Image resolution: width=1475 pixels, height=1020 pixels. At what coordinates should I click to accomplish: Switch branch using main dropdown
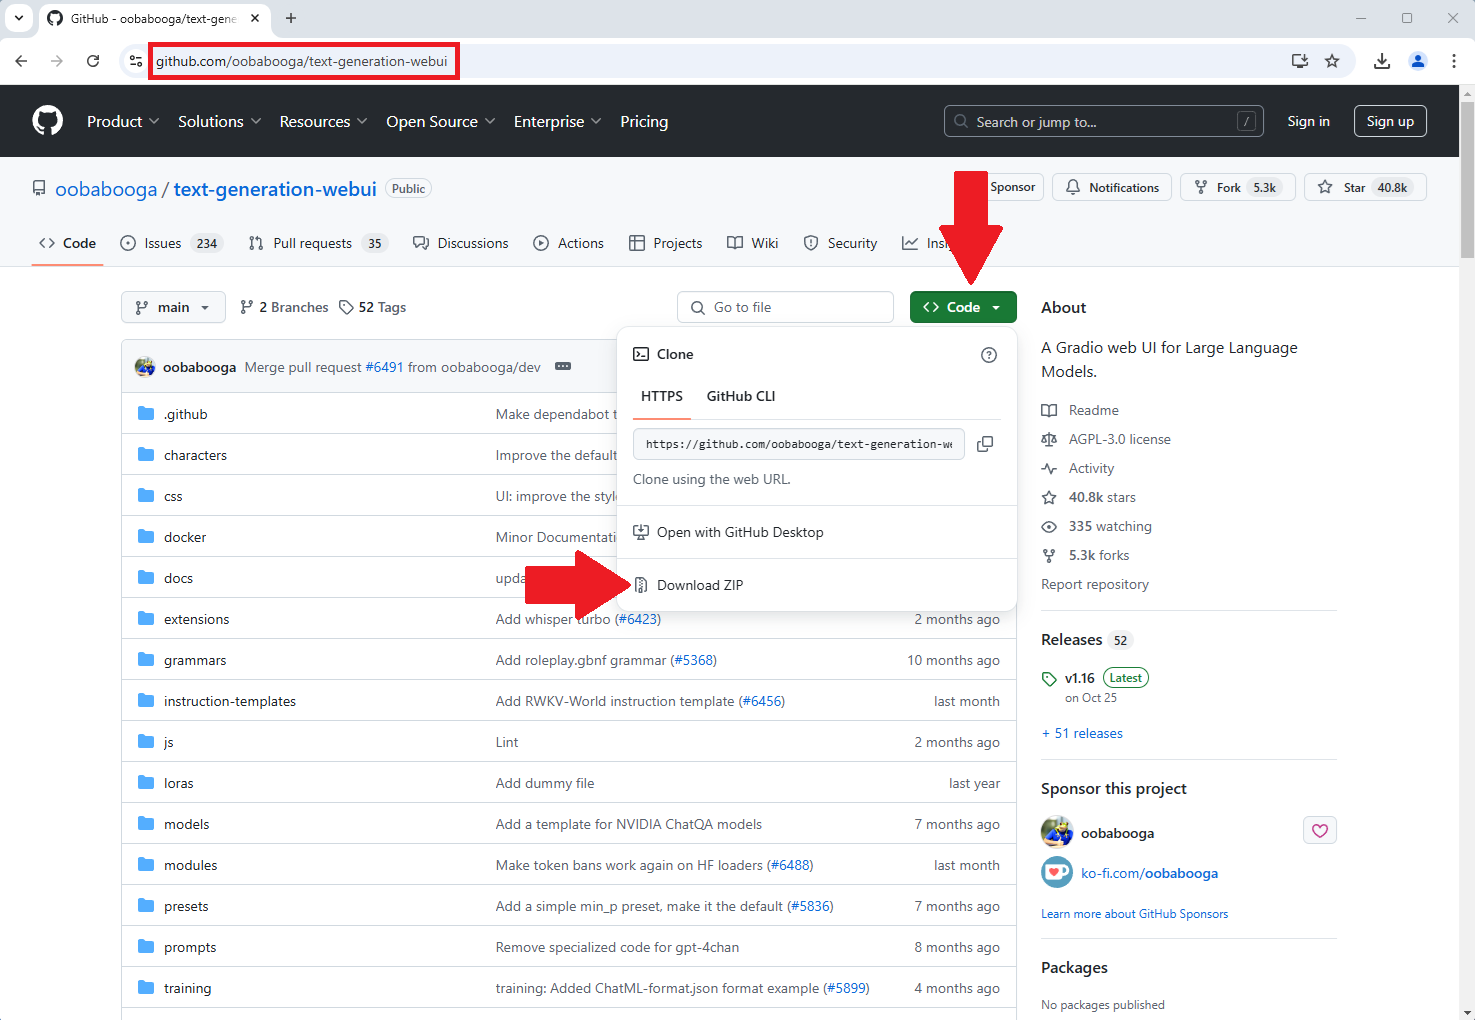(x=173, y=307)
